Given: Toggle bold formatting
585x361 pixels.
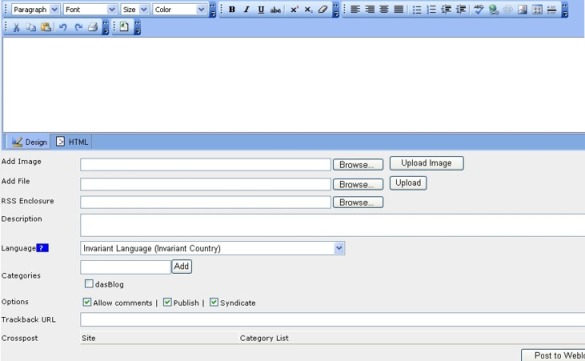Looking at the screenshot, I should pos(232,9).
